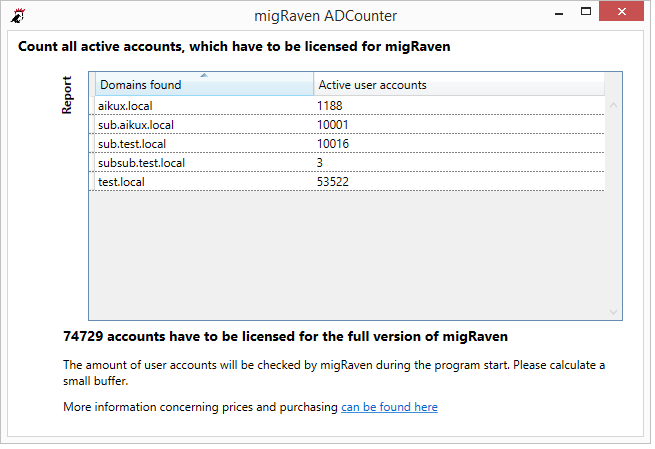Minimize the migRaven ADCounter window

pyautogui.click(x=559, y=13)
